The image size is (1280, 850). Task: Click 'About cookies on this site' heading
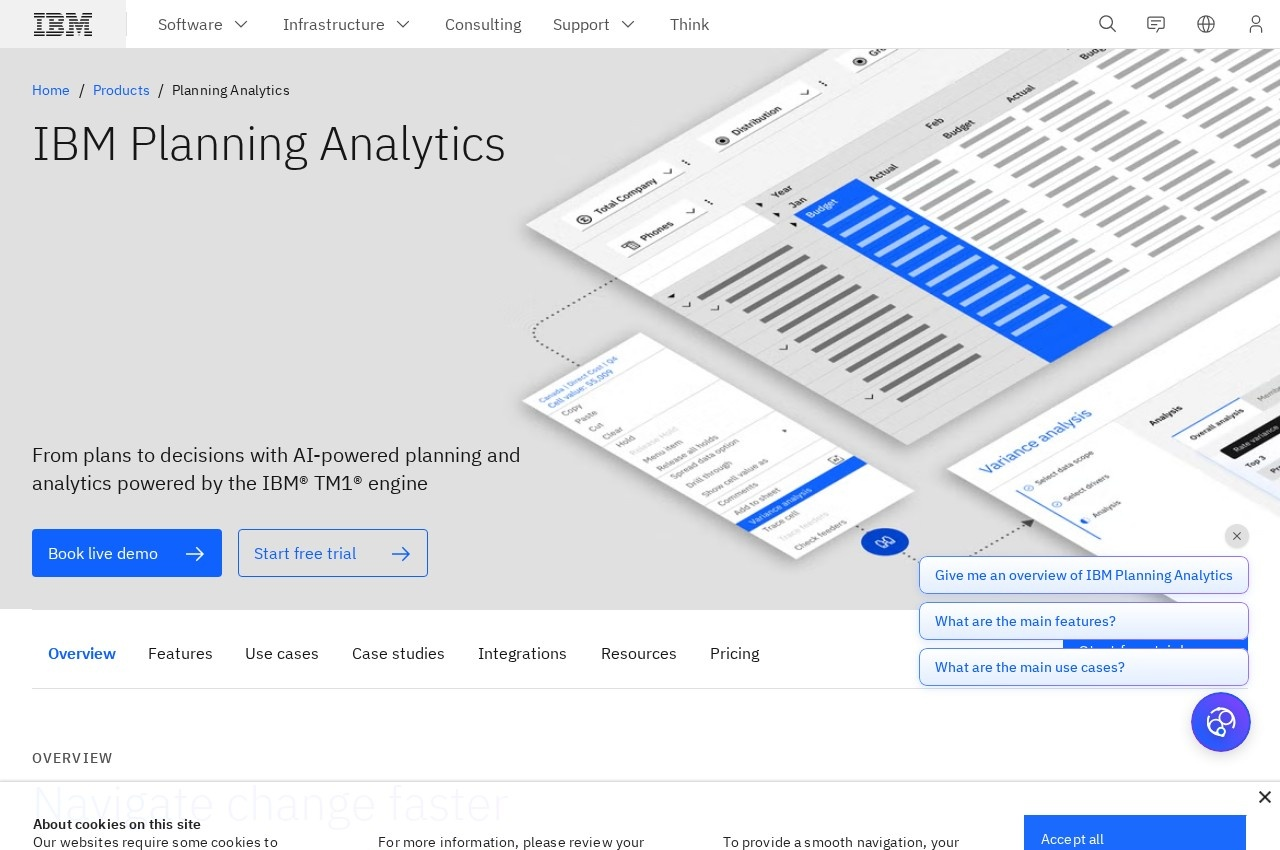pyautogui.click(x=117, y=824)
